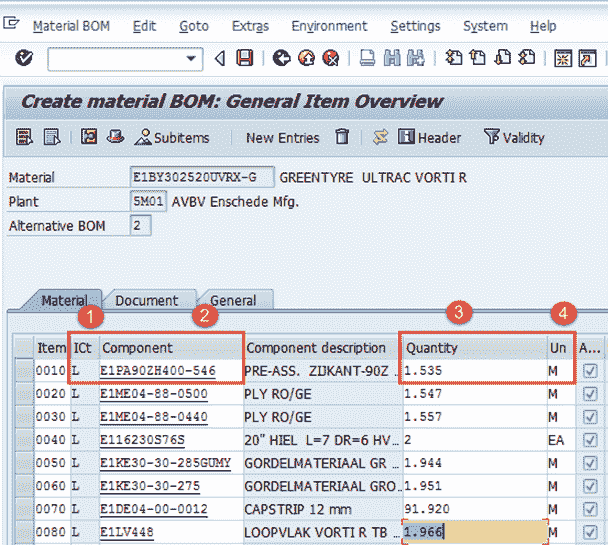The height and width of the screenshot is (545, 608).
Task: Select row 0040 using its row selector
Action: click(24, 440)
